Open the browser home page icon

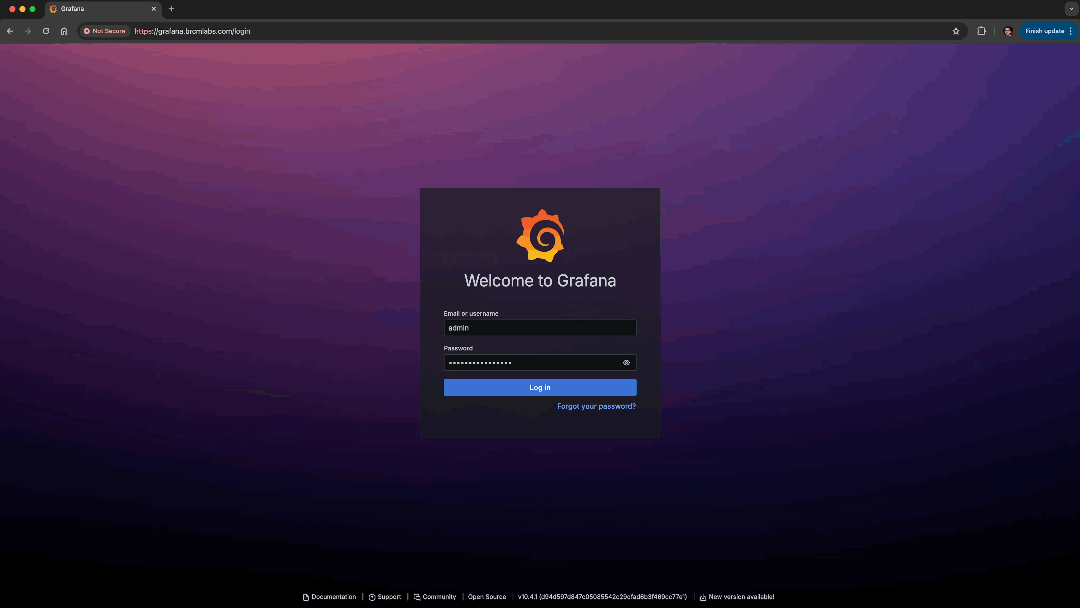point(64,31)
